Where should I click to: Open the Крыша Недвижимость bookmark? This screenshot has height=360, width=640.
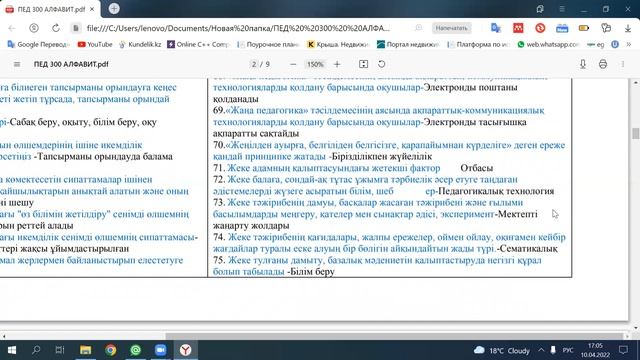(338, 44)
